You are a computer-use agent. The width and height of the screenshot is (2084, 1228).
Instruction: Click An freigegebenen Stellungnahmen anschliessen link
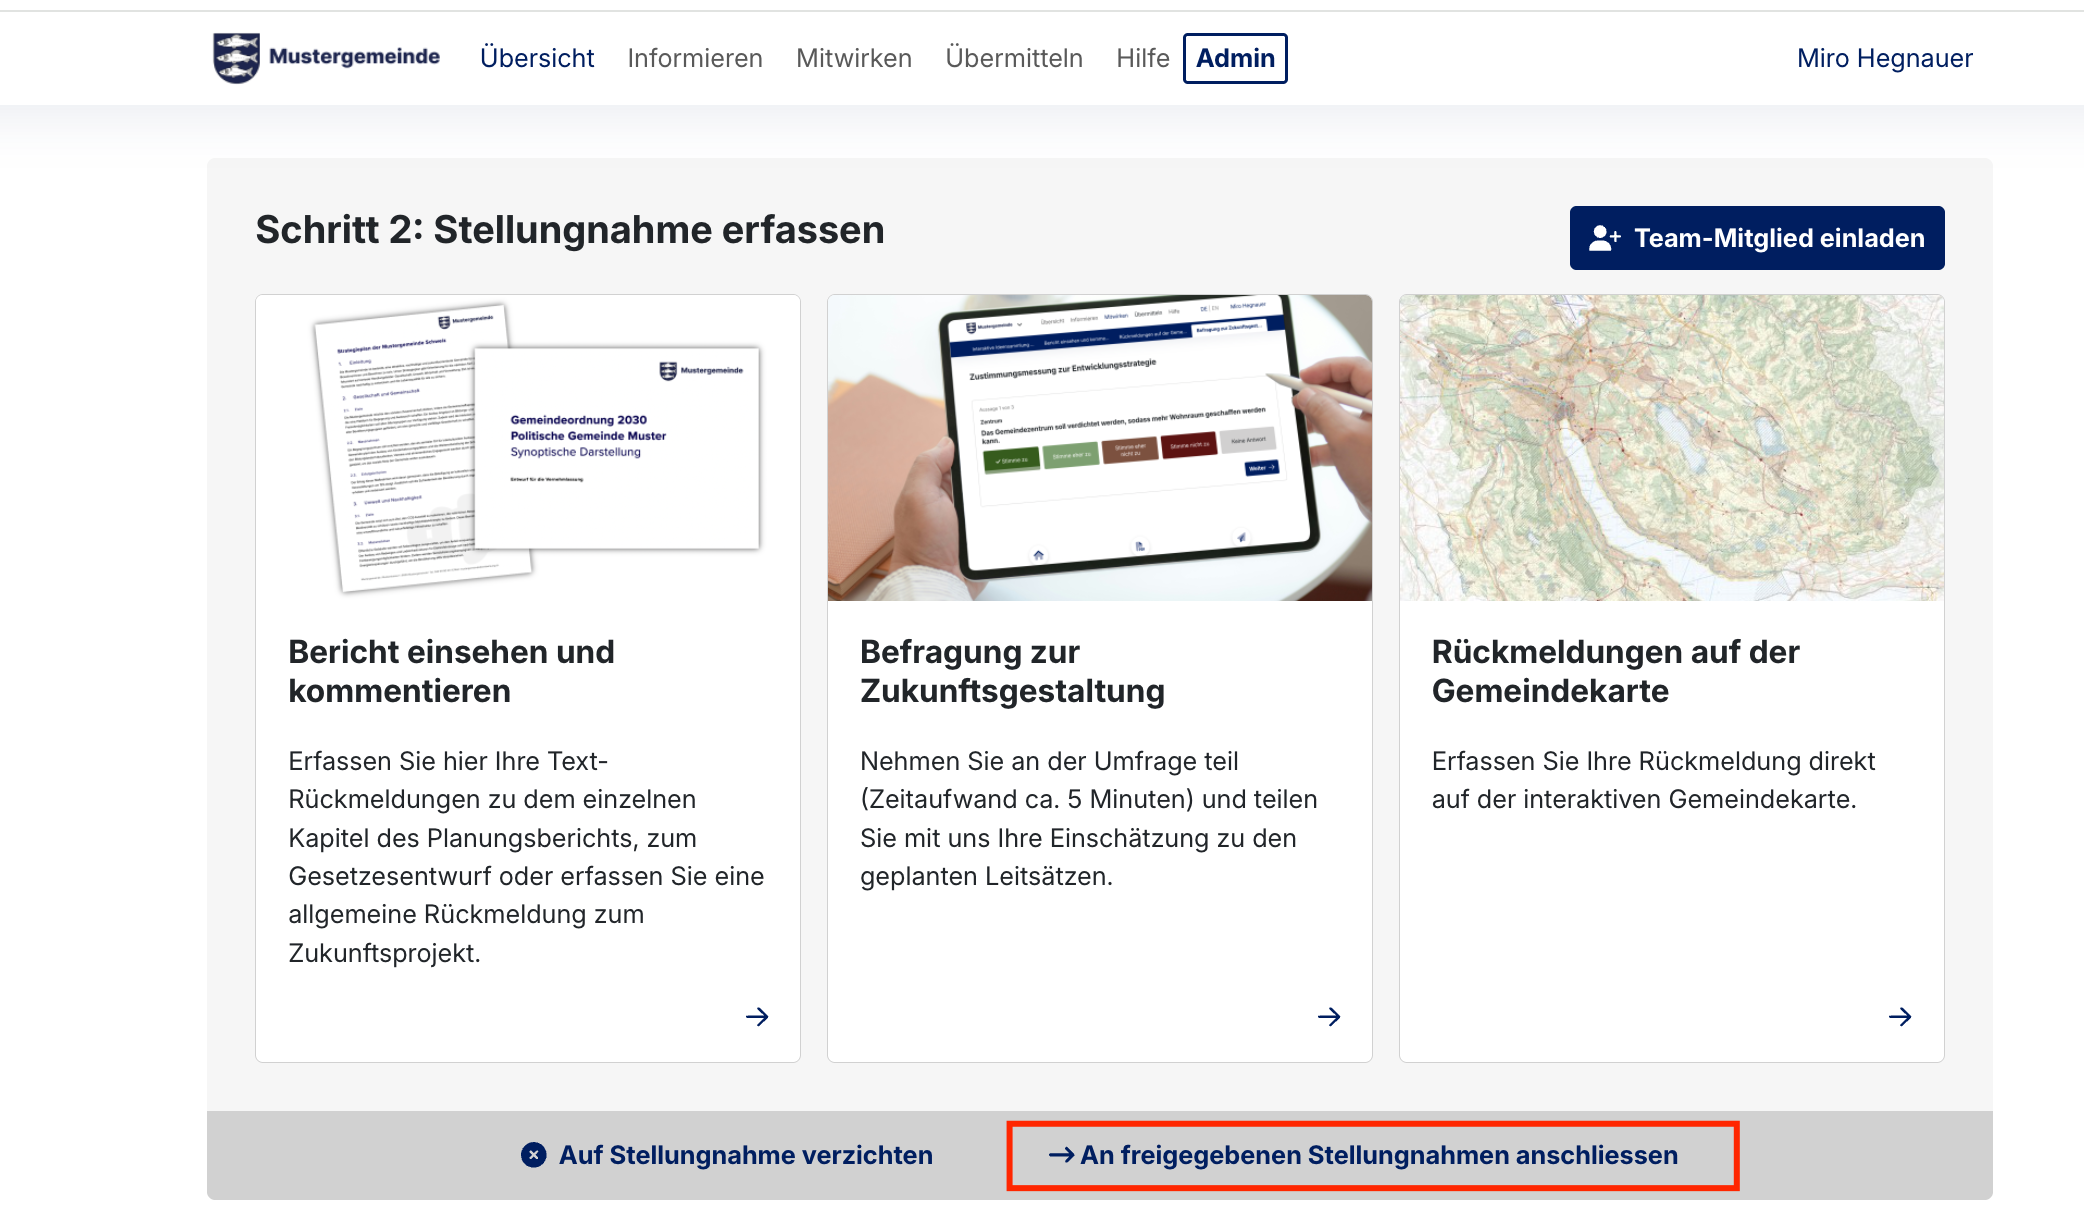point(1379,1155)
